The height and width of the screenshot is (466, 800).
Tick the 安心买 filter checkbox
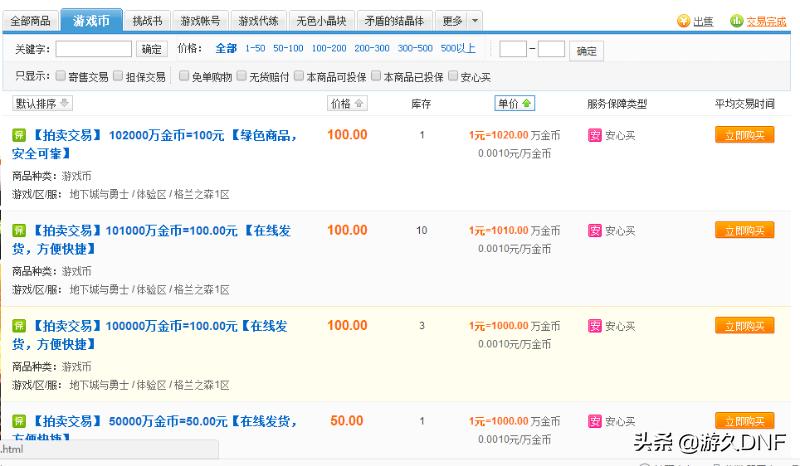pos(453,76)
